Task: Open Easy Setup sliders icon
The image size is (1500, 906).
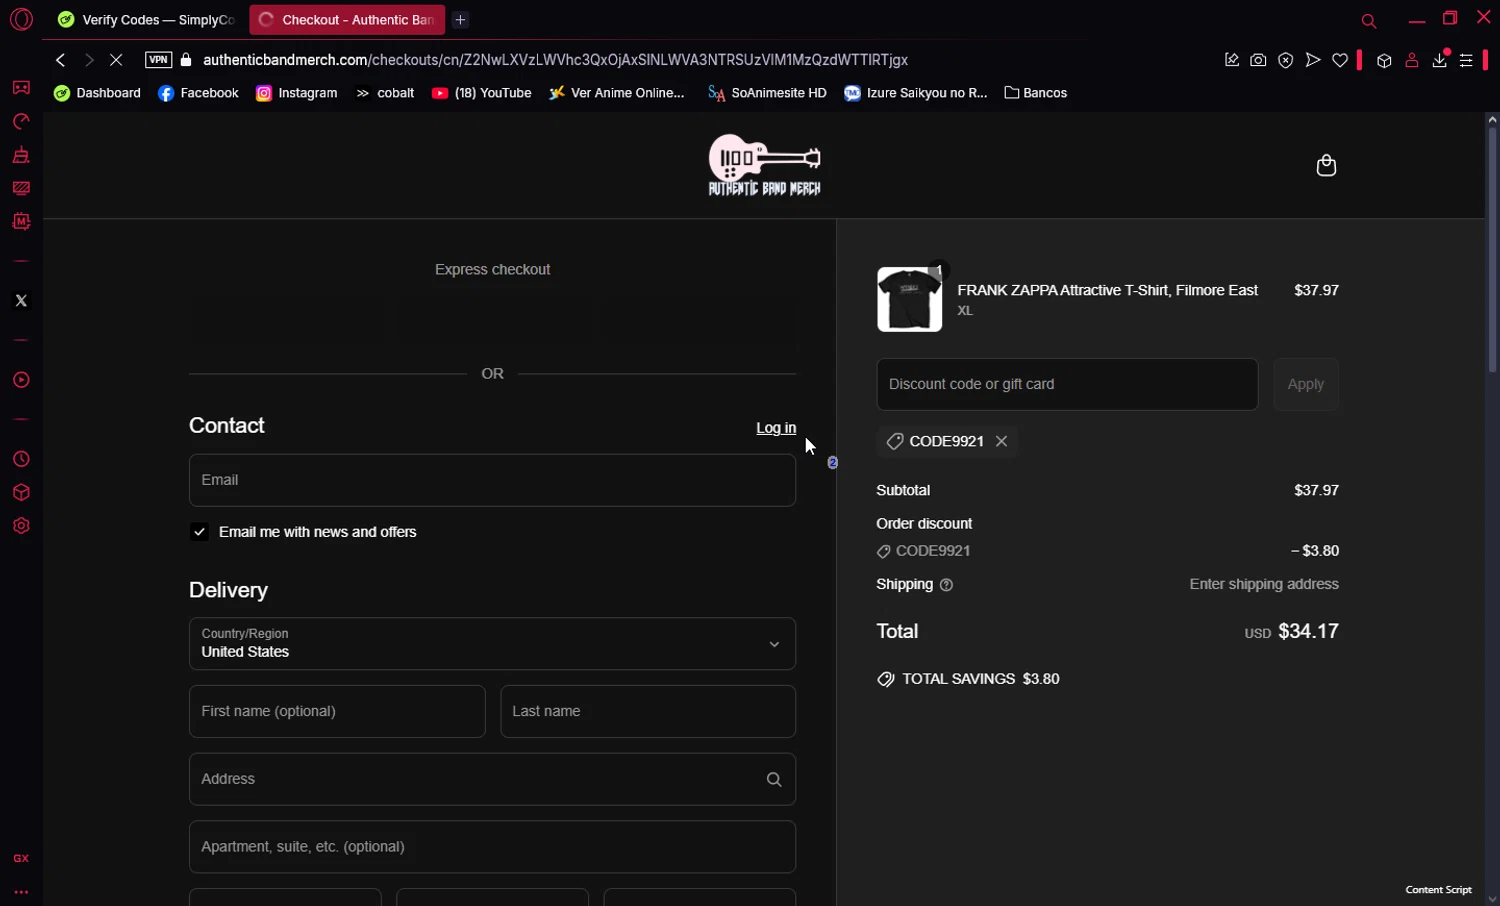Action: pos(1466,60)
